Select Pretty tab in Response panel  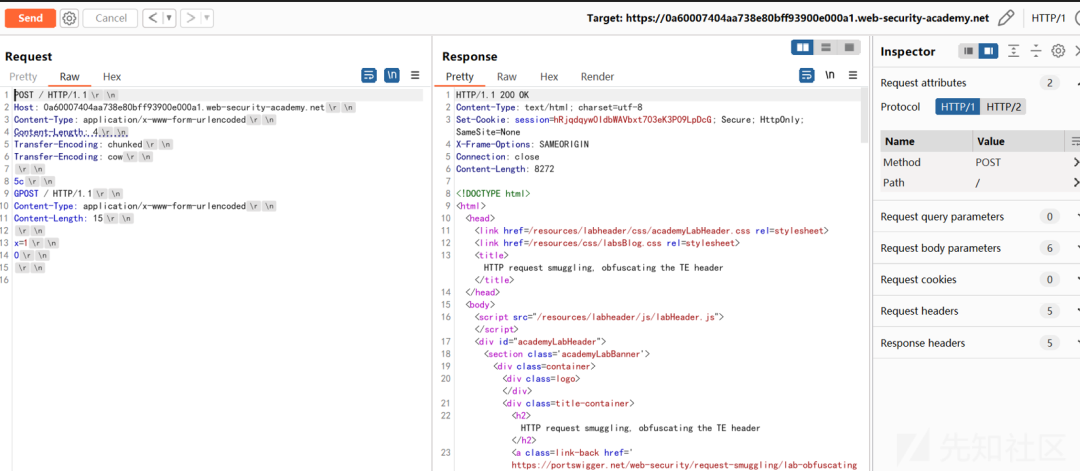(460, 76)
